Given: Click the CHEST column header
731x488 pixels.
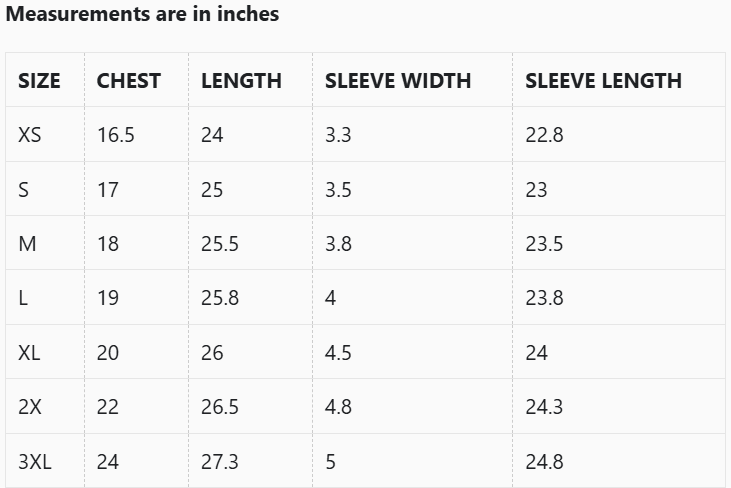Looking at the screenshot, I should coord(128,81).
